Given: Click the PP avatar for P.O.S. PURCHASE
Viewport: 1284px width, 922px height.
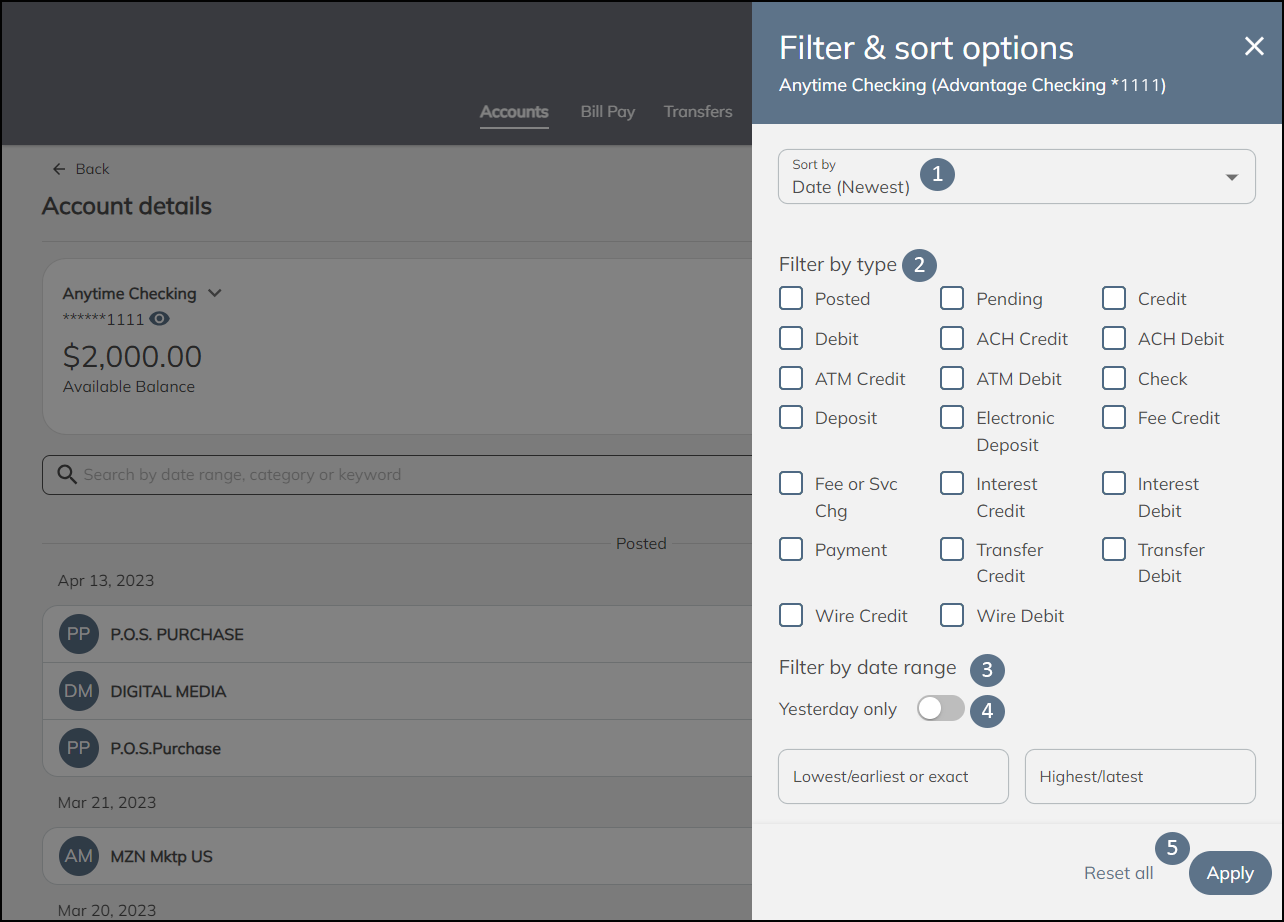Looking at the screenshot, I should tap(79, 634).
